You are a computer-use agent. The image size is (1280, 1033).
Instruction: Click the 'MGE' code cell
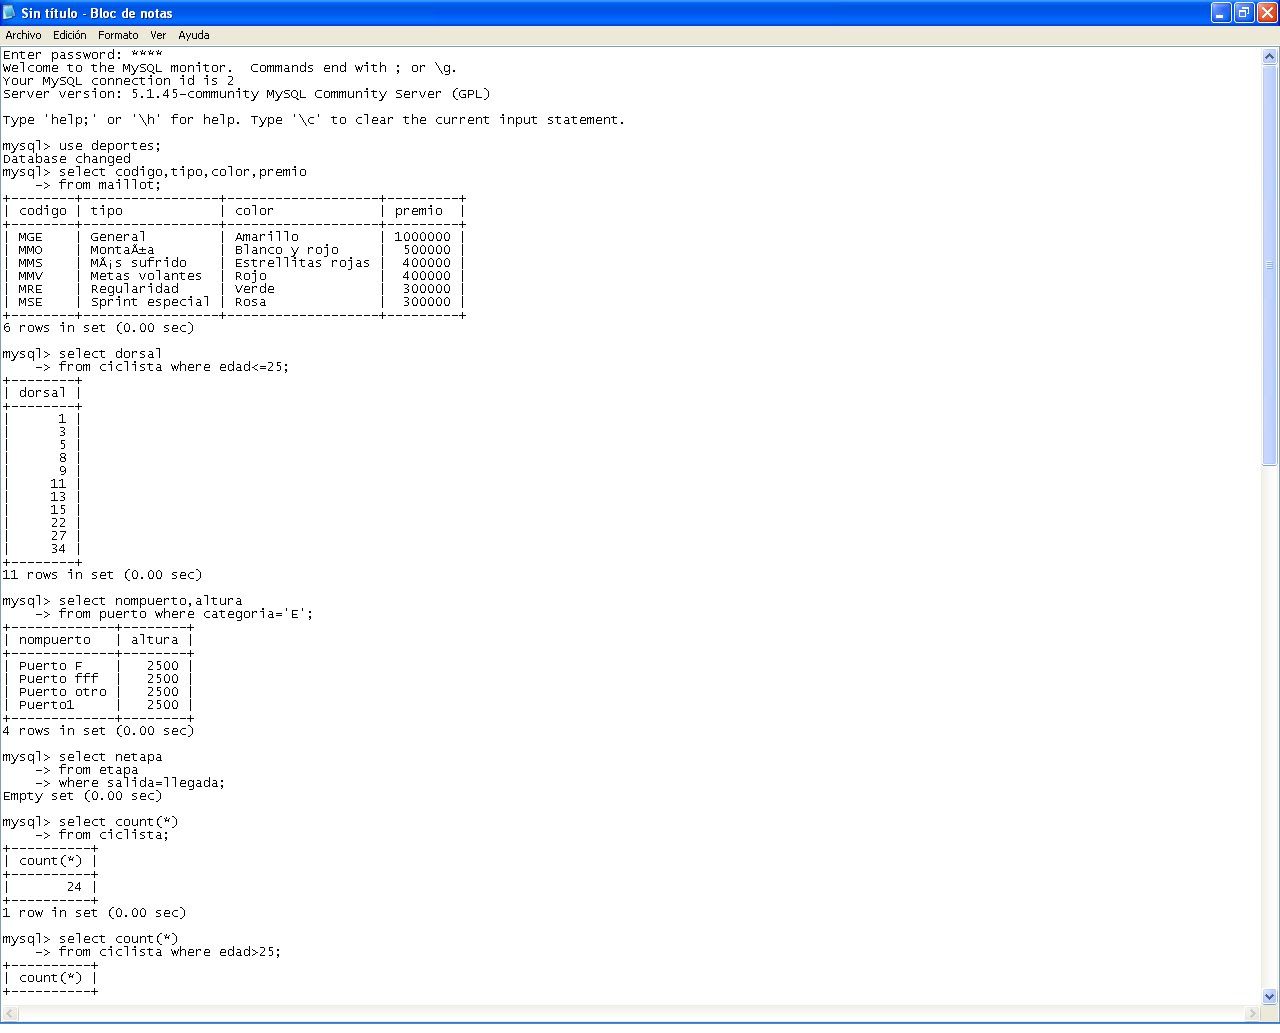pos(31,237)
